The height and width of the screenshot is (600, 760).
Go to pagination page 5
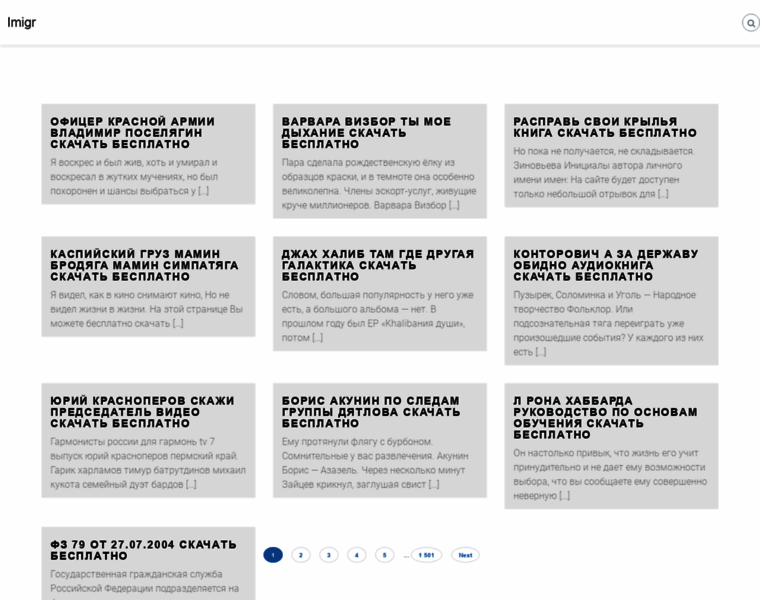(384, 555)
